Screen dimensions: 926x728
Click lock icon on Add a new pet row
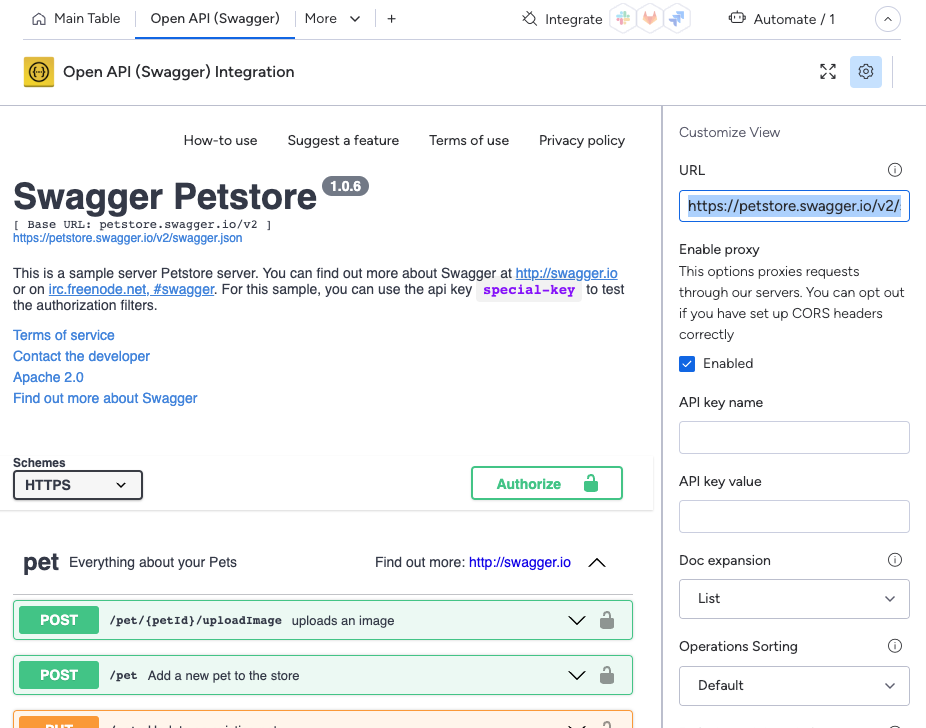(x=607, y=675)
